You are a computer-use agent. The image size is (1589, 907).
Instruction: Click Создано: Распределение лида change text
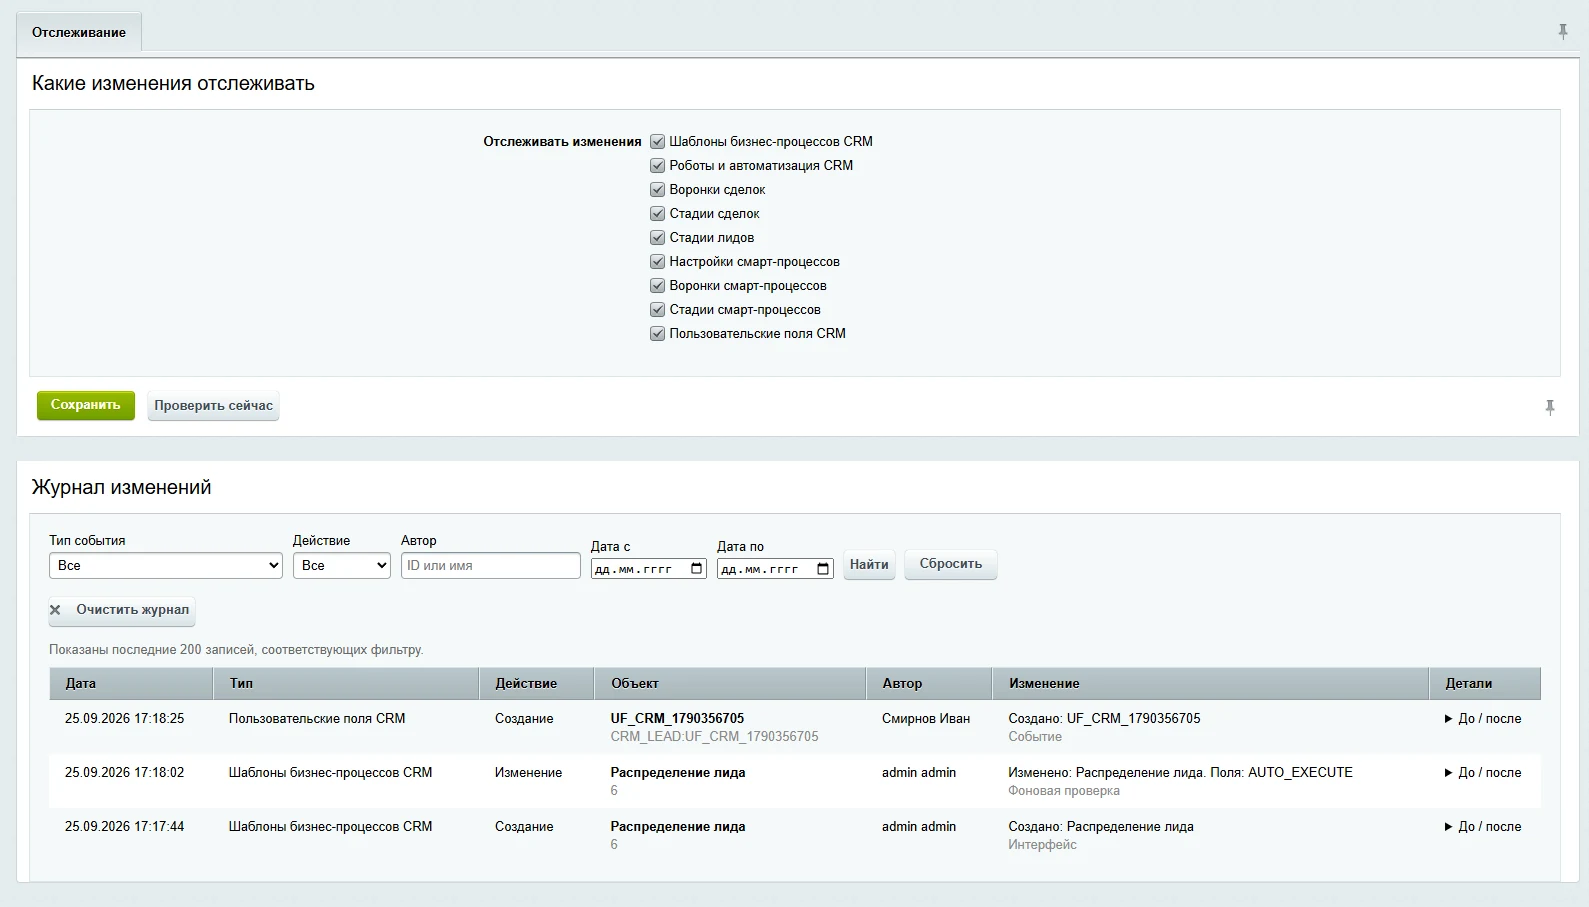(x=1101, y=827)
